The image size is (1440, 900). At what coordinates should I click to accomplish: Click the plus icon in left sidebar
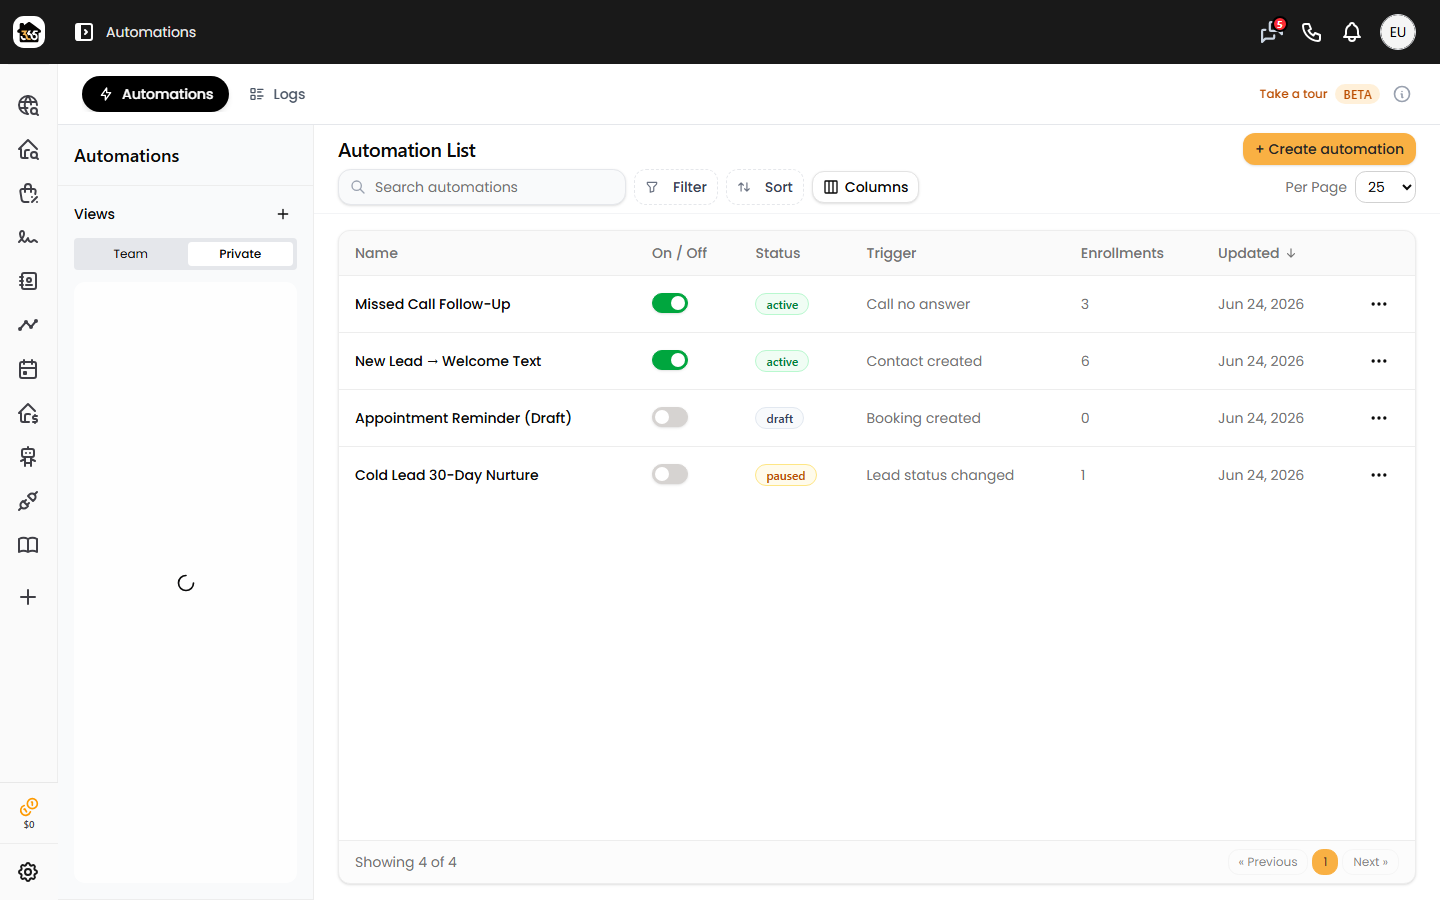[x=28, y=597]
